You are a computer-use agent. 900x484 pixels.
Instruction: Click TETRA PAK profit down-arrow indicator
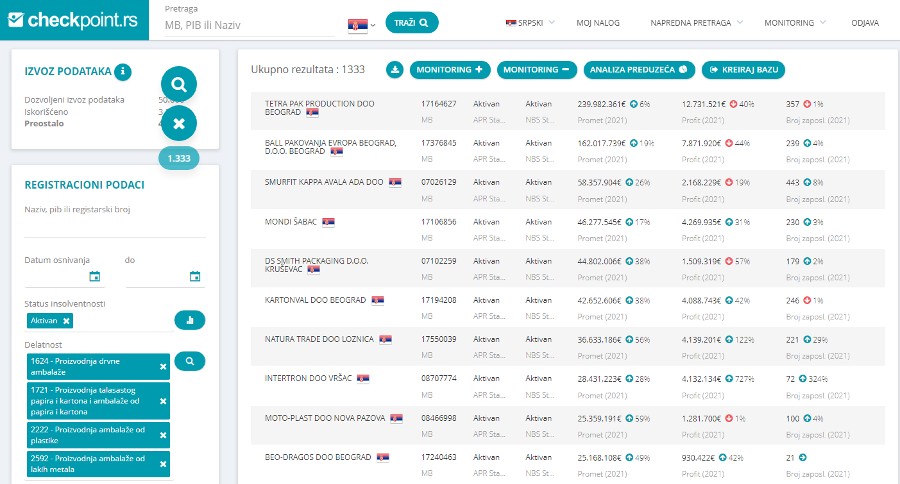point(734,104)
